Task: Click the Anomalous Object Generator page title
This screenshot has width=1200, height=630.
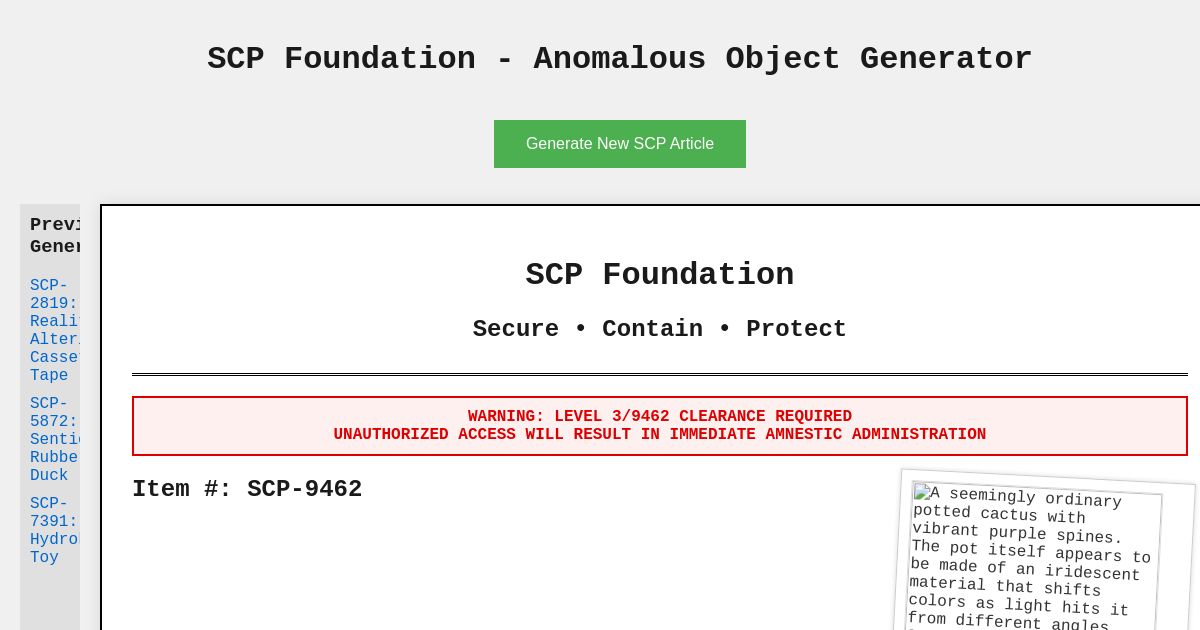Action: tap(619, 59)
